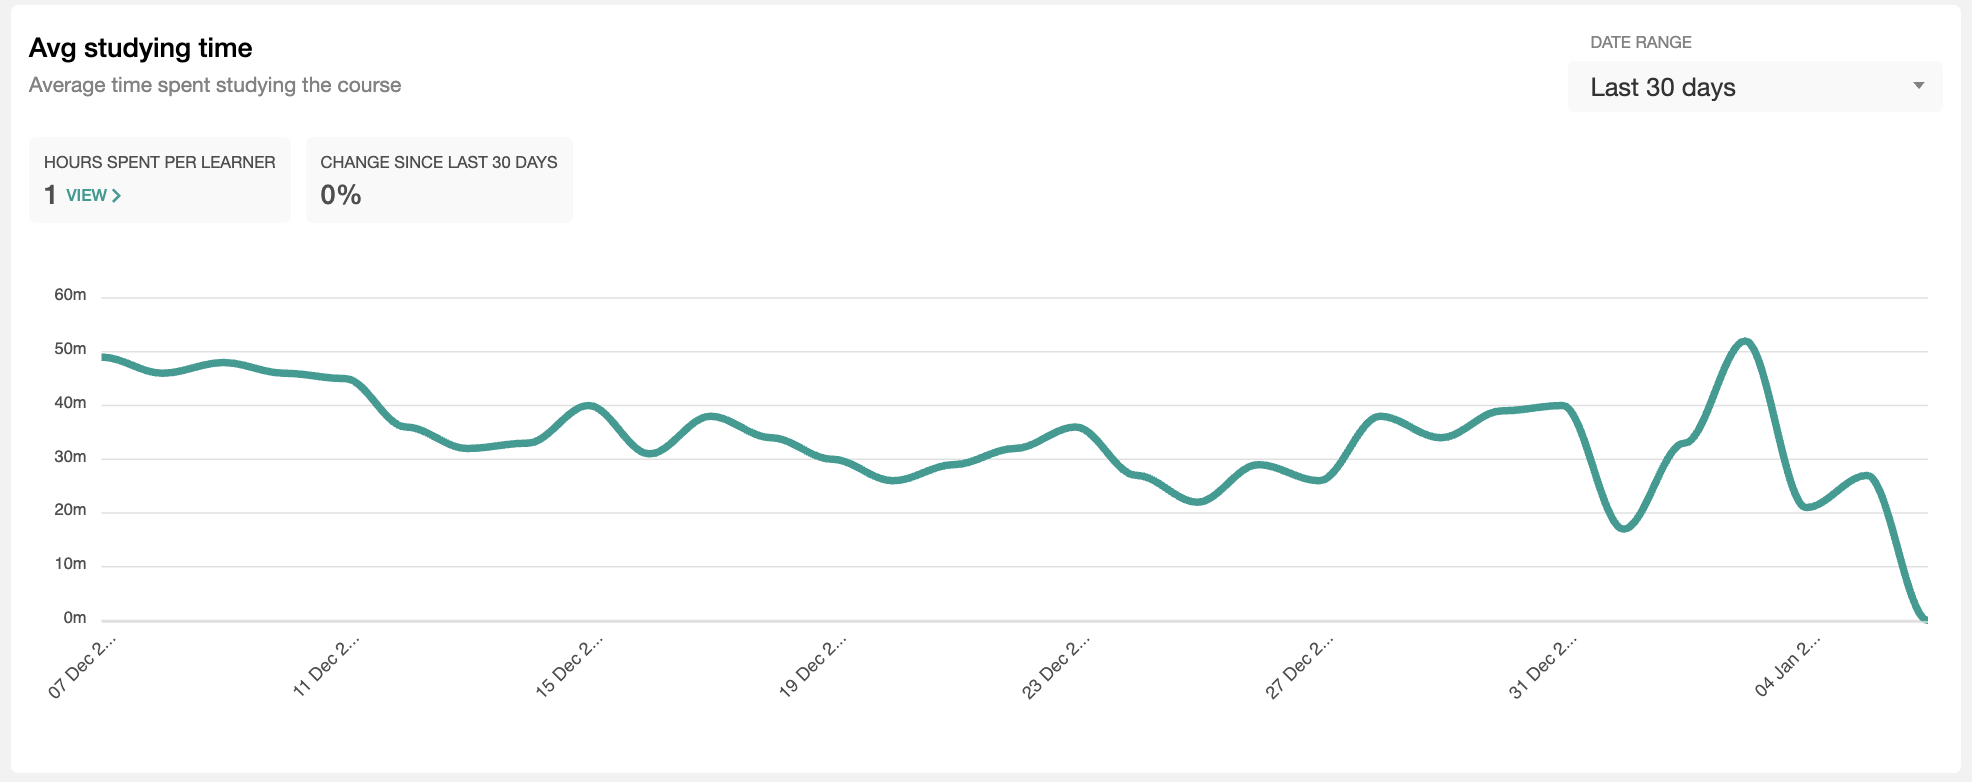This screenshot has width=1972, height=782.
Task: Click the 31 Dec x-axis label
Action: pos(1542,665)
